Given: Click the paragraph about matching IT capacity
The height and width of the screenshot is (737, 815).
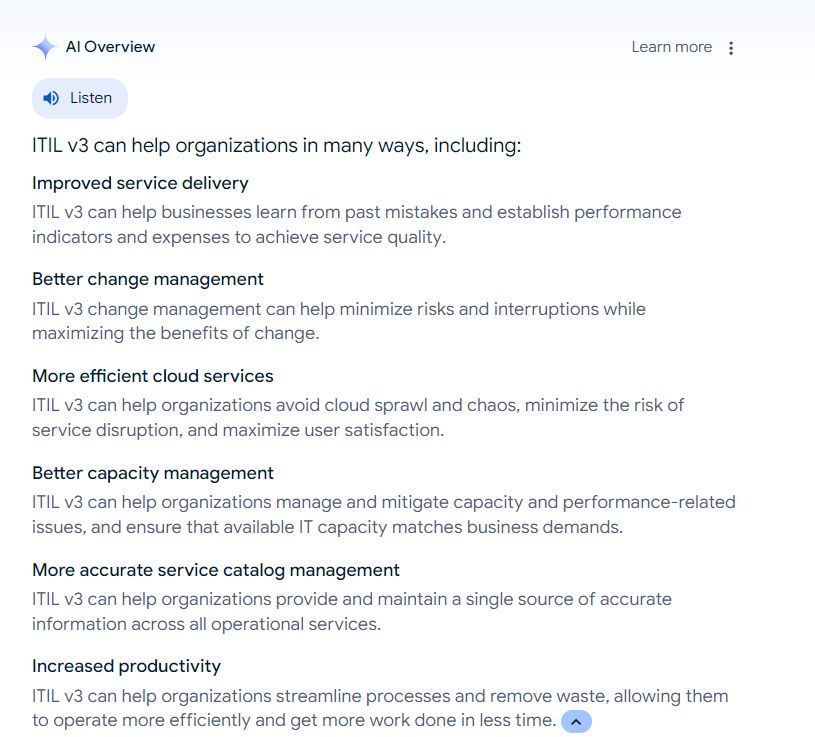Looking at the screenshot, I should coord(383,515).
